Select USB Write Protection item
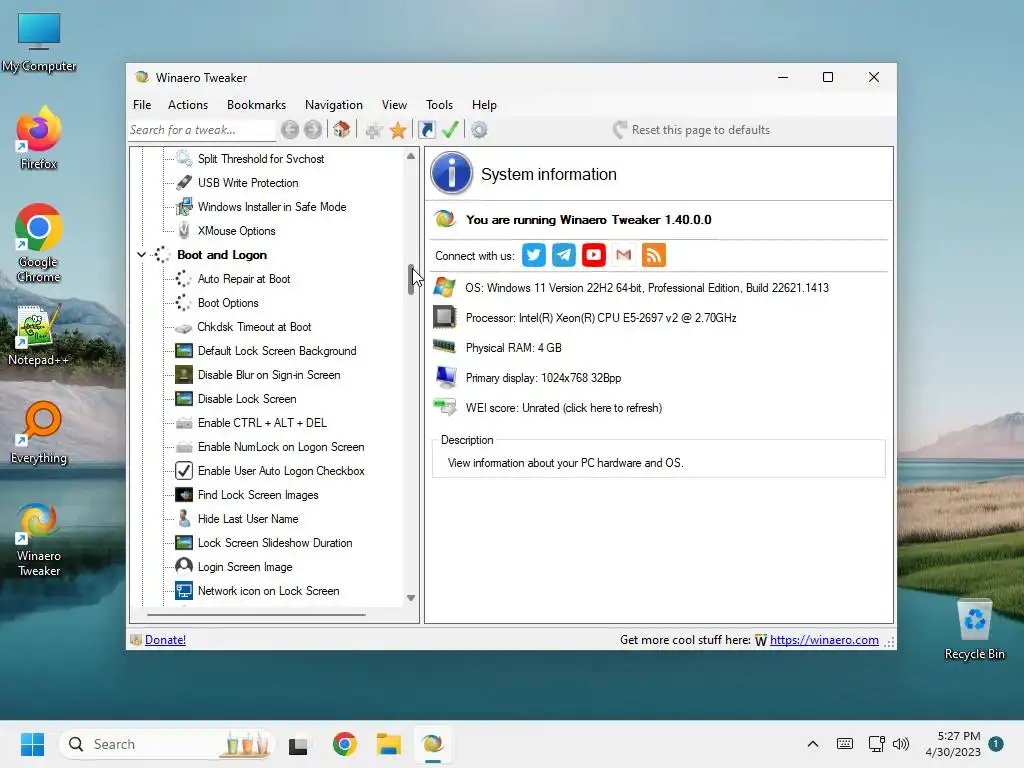The height and width of the screenshot is (768, 1024). [x=248, y=183]
